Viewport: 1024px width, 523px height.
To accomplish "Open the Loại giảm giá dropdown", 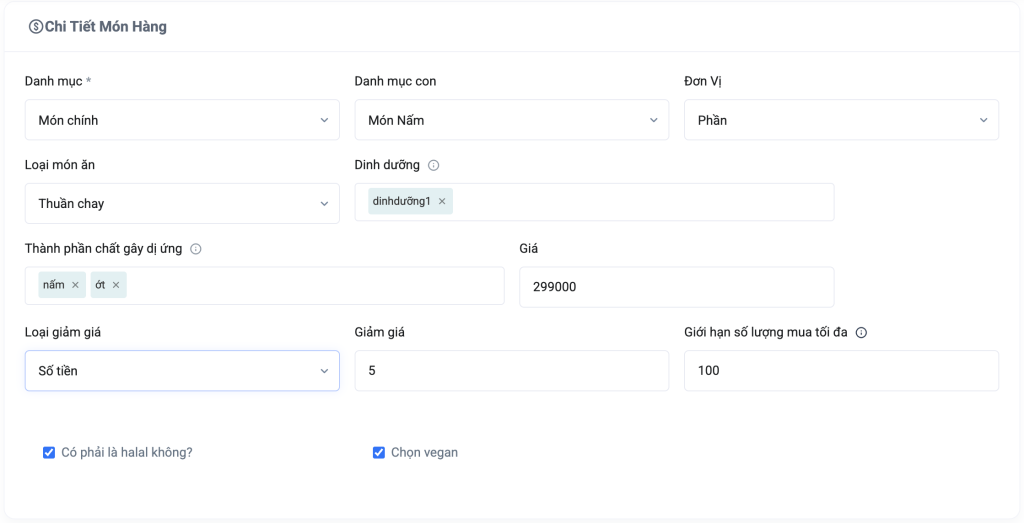I will point(182,371).
